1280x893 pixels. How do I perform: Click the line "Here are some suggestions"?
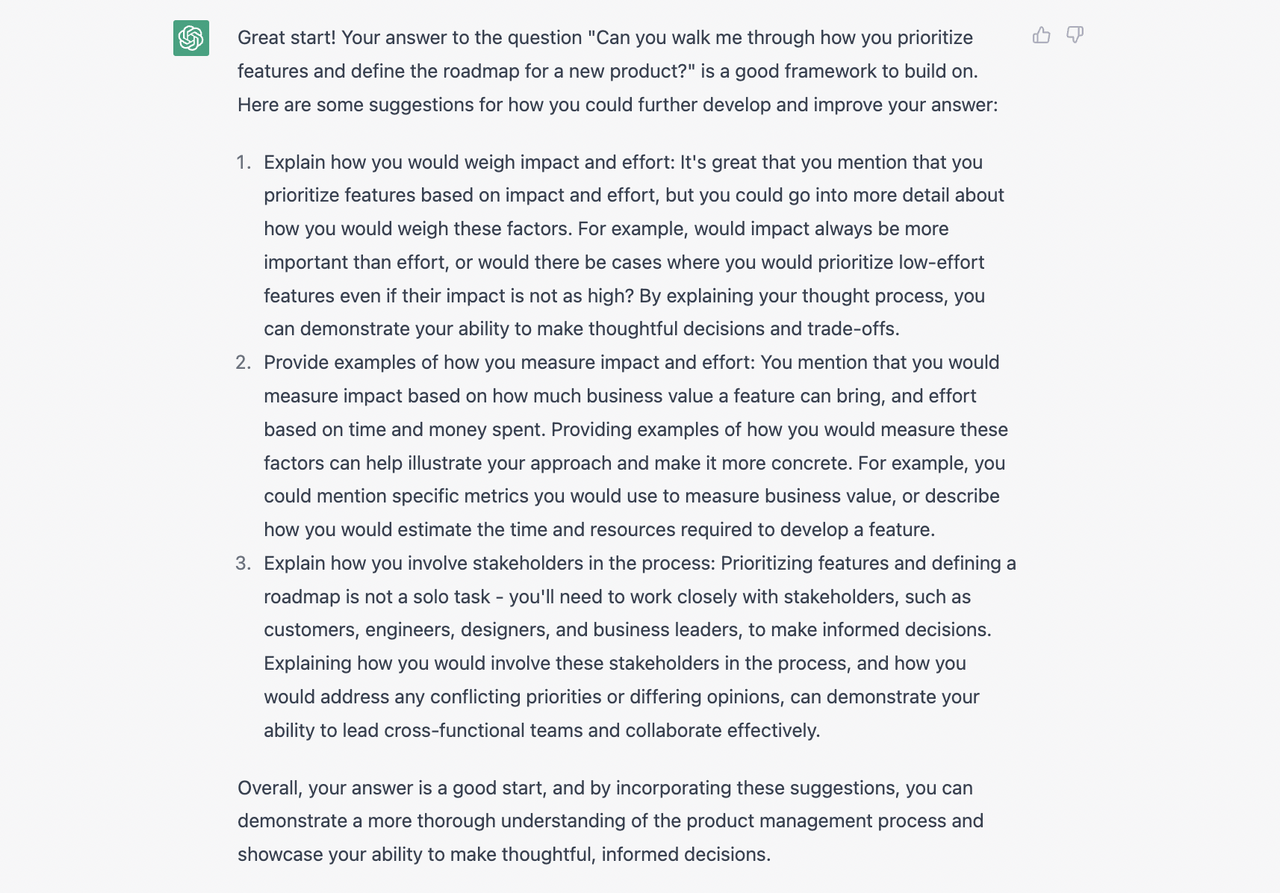[x=618, y=104]
